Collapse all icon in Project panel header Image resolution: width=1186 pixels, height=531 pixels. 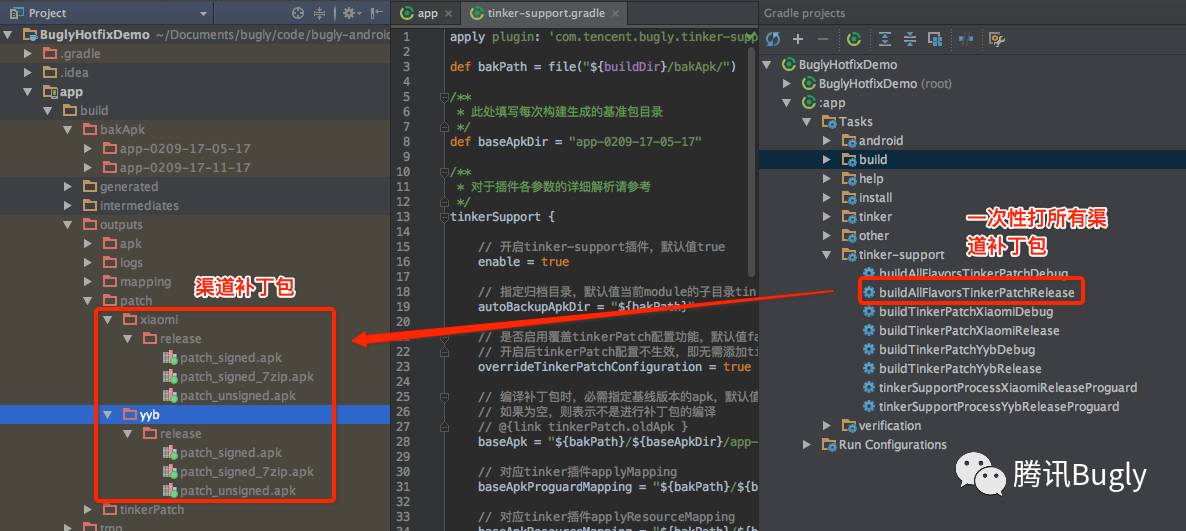319,13
